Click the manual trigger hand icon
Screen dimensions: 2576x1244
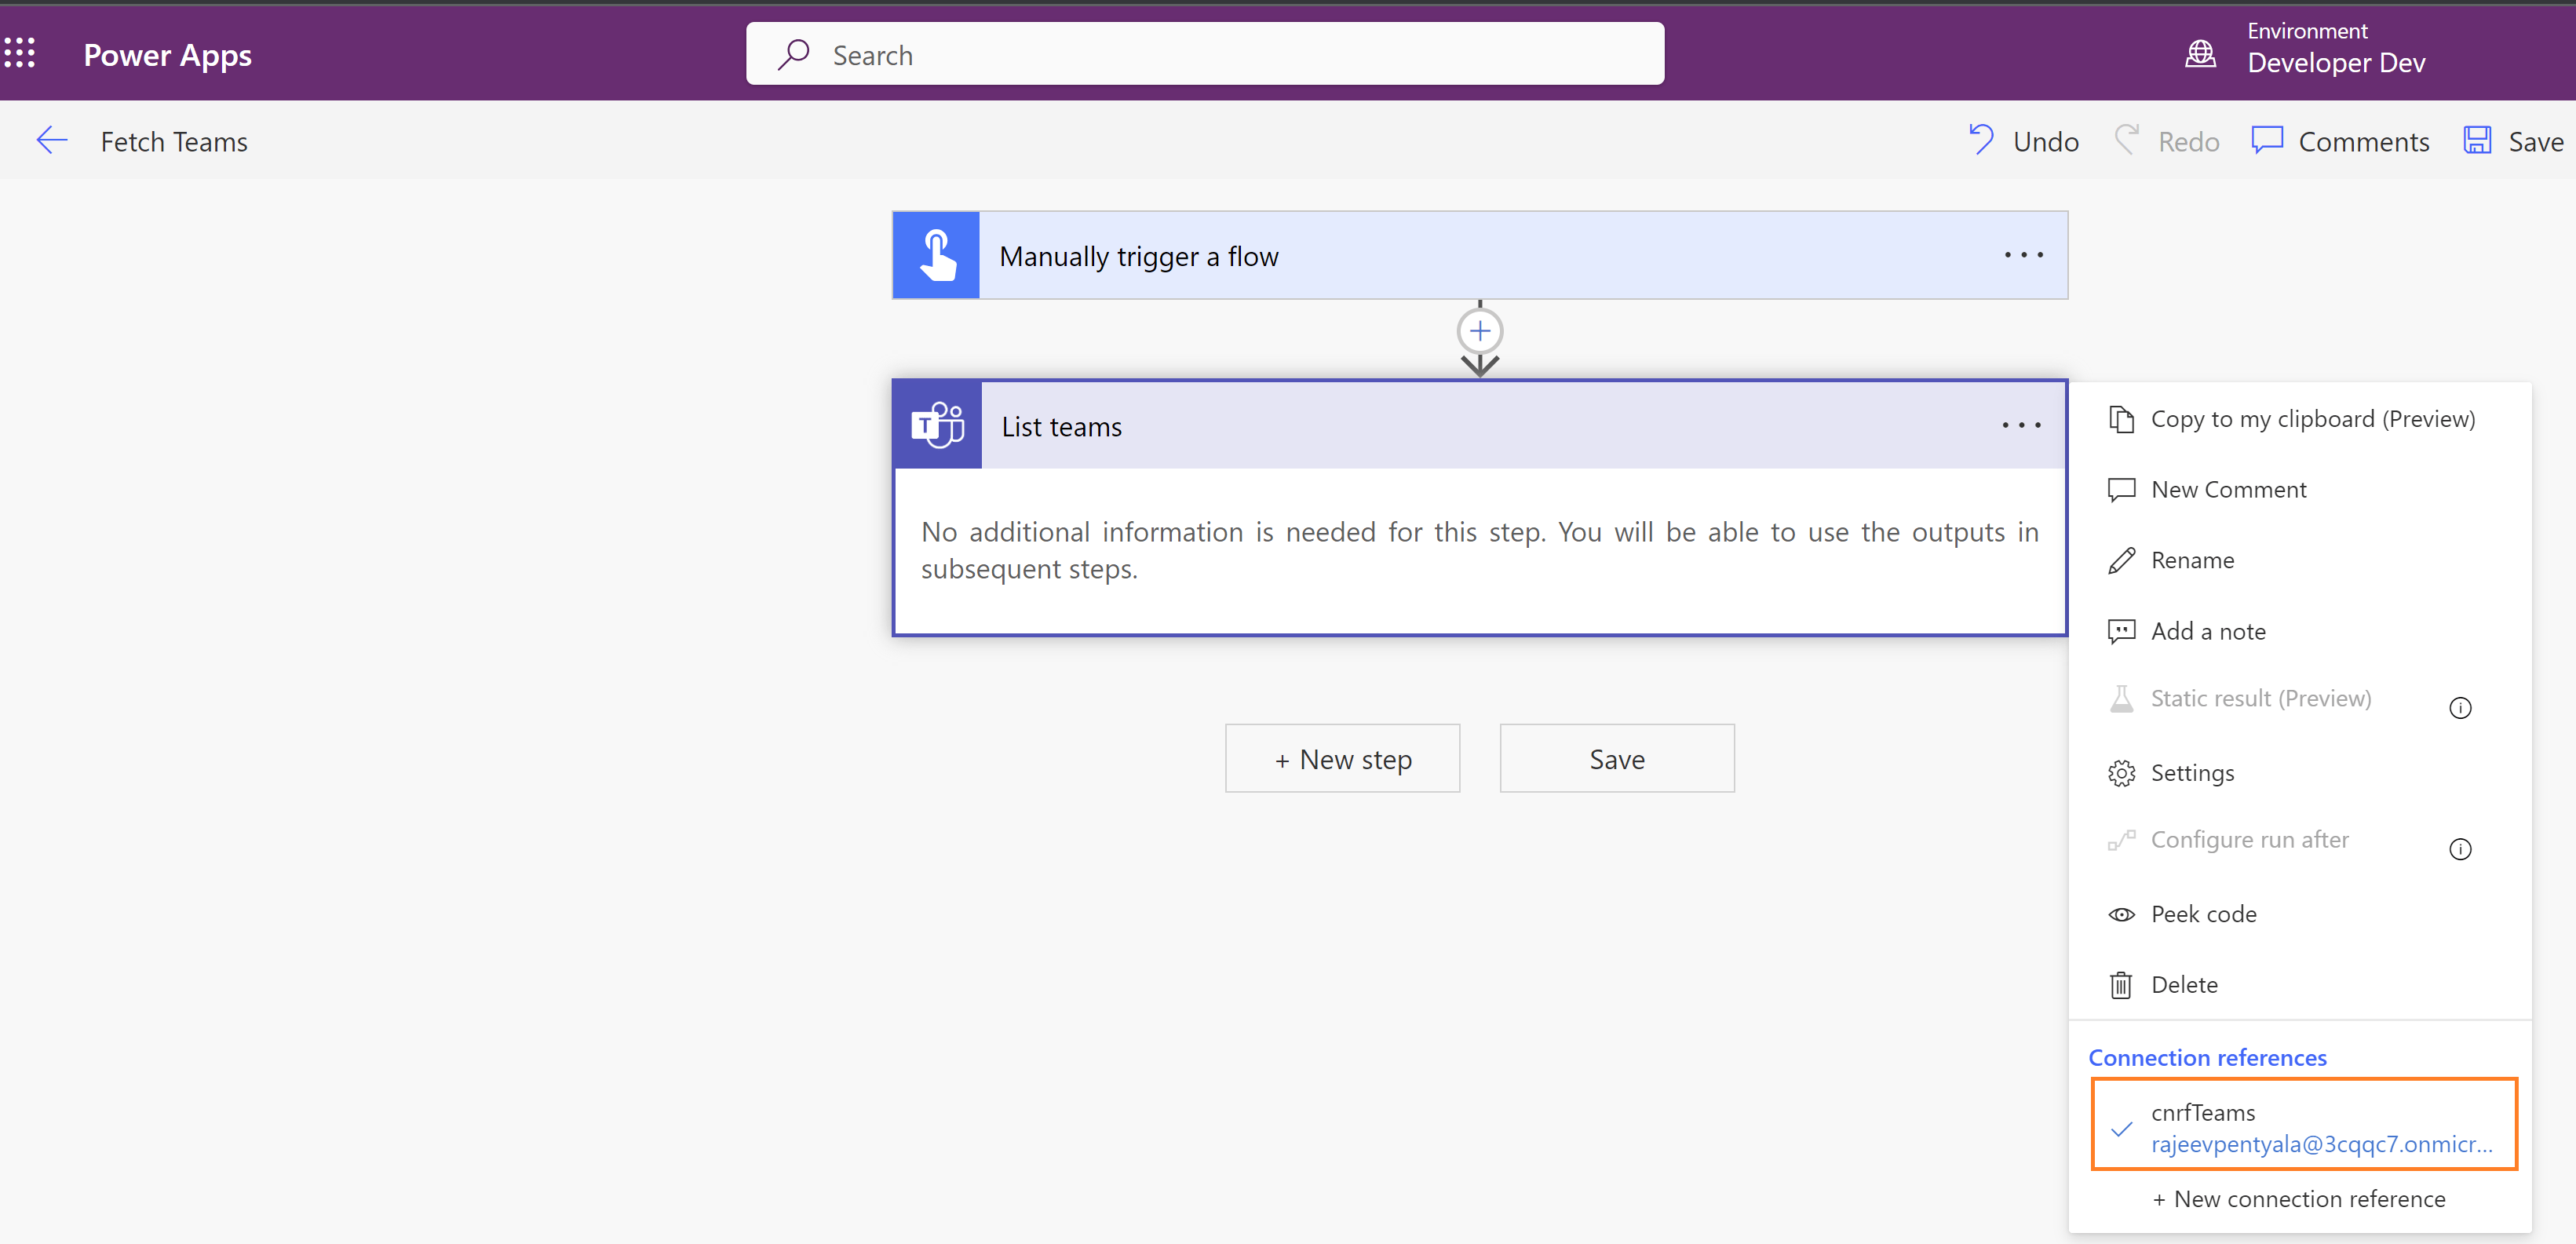pyautogui.click(x=936, y=255)
